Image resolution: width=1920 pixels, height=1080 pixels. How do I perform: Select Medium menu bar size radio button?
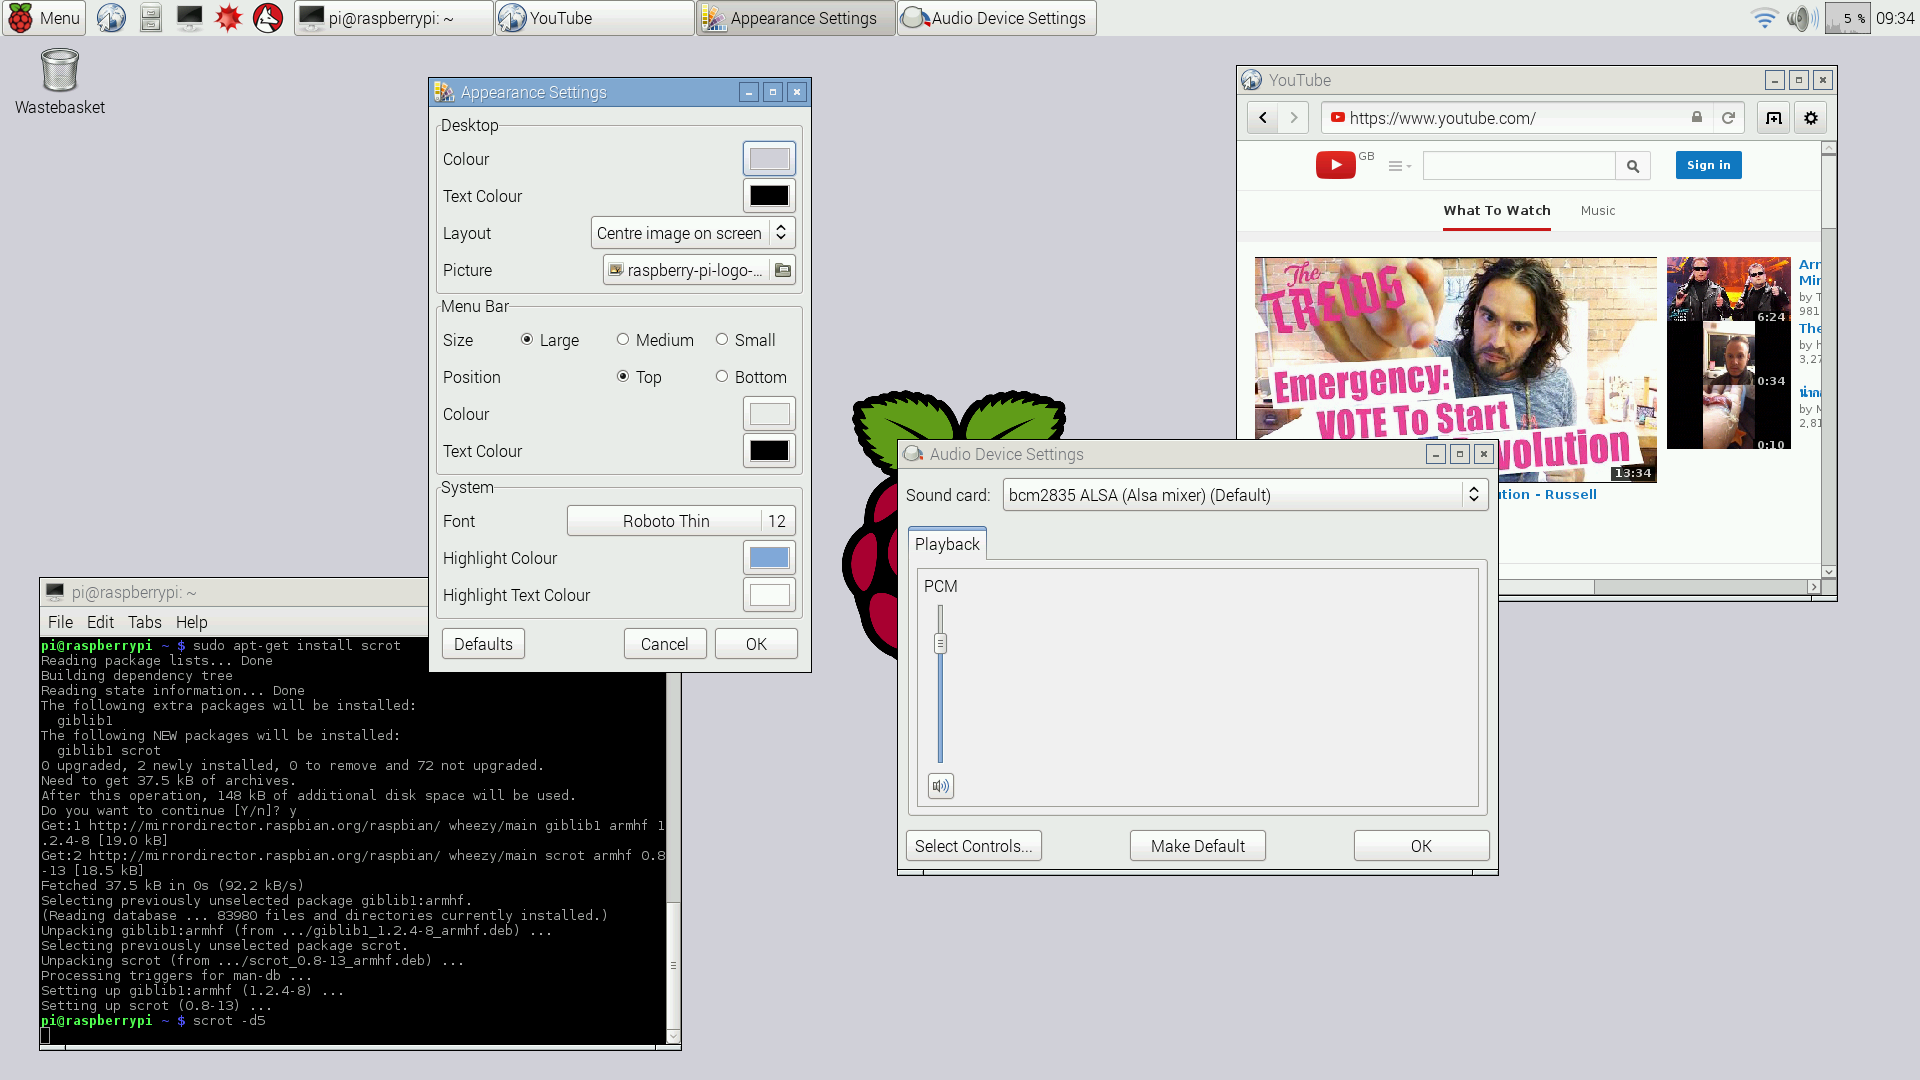pyautogui.click(x=621, y=339)
